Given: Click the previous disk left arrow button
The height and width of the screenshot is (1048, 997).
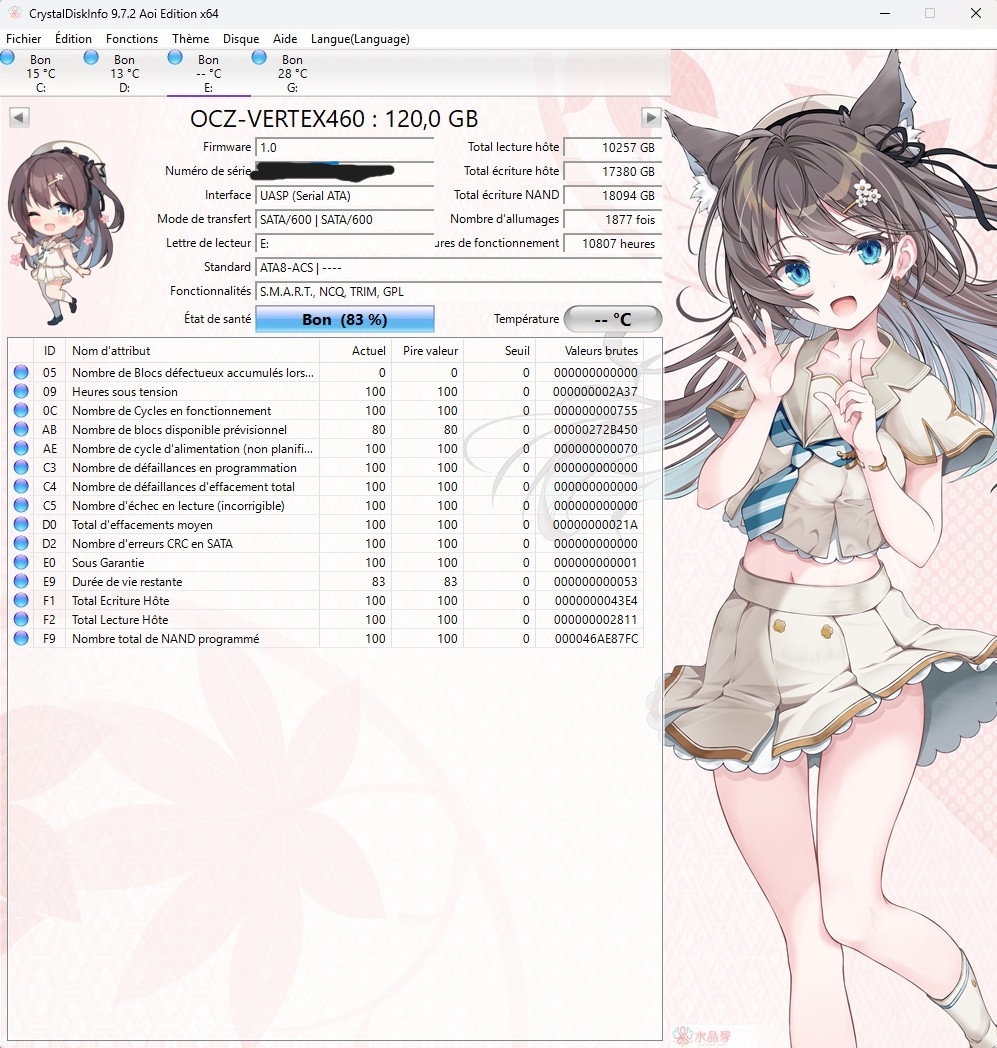Looking at the screenshot, I should point(19,118).
